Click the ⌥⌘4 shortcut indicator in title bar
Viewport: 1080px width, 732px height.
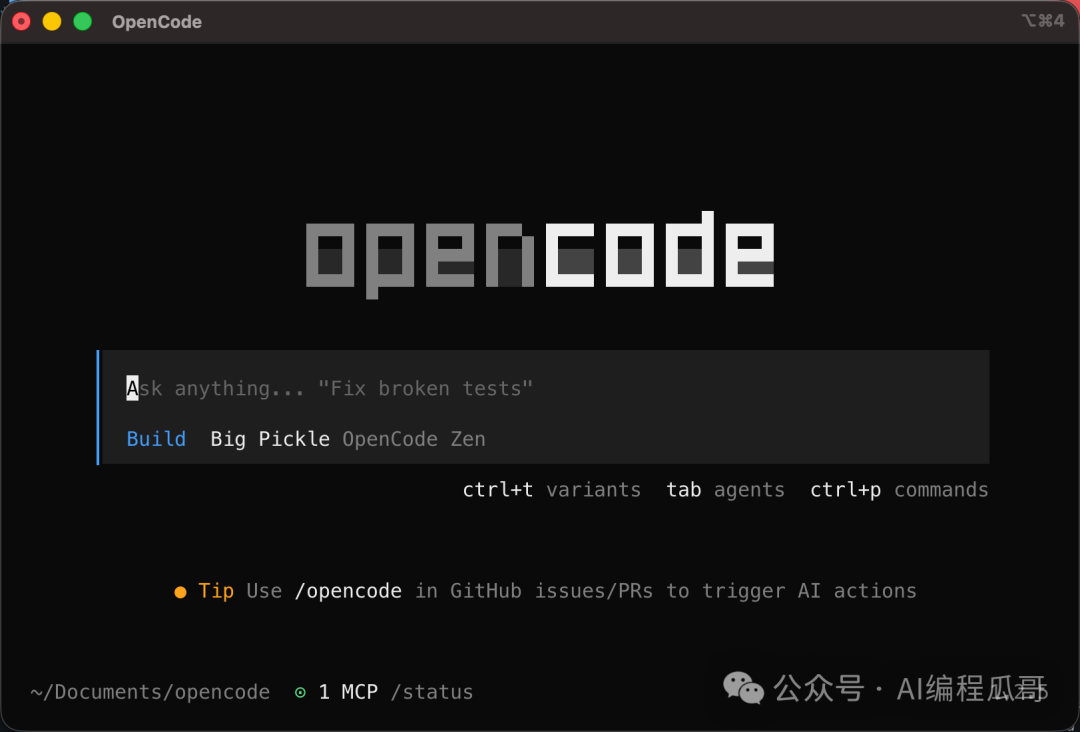point(1043,21)
